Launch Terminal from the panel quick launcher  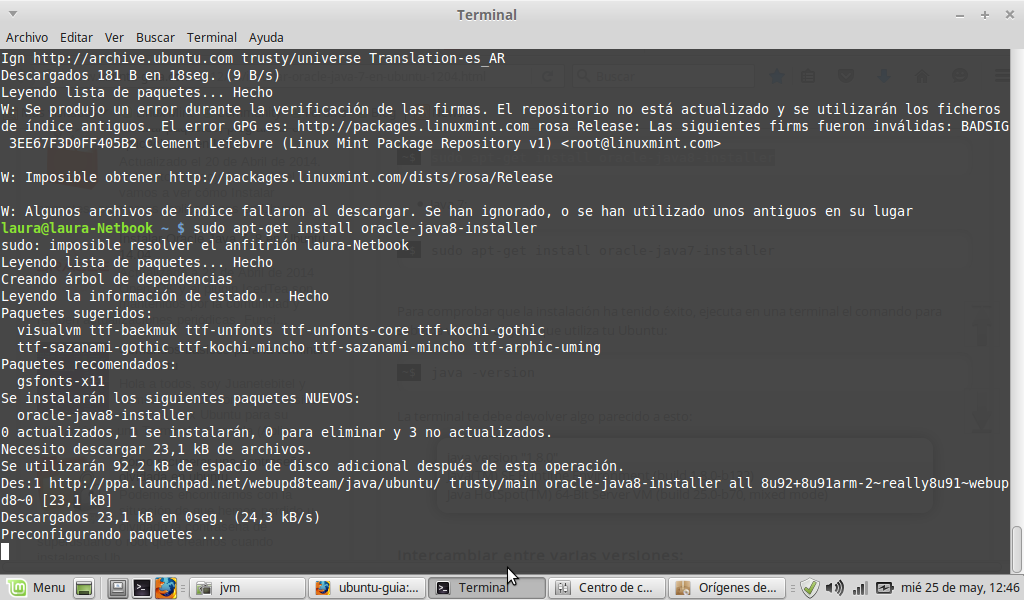point(141,587)
